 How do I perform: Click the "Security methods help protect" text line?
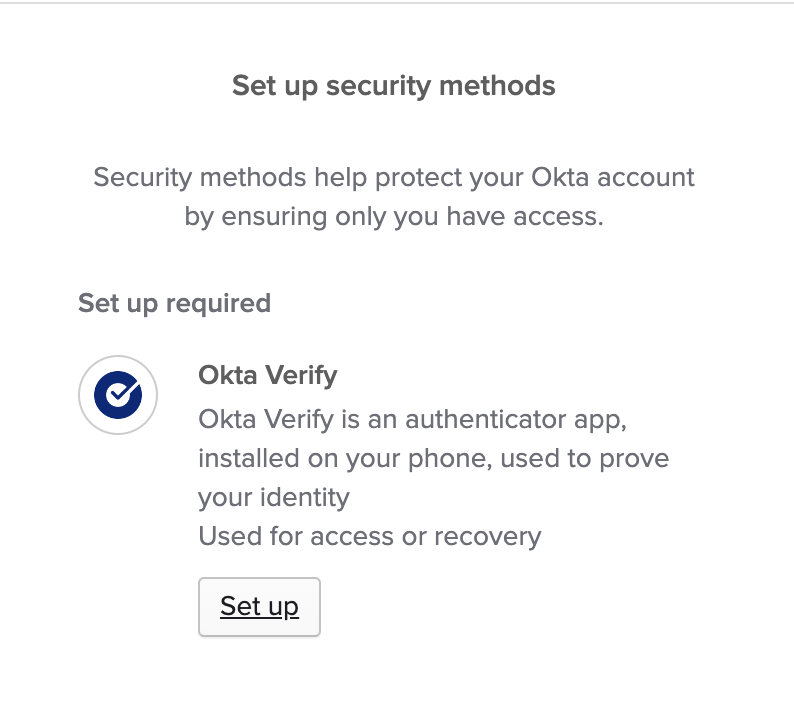point(393,178)
